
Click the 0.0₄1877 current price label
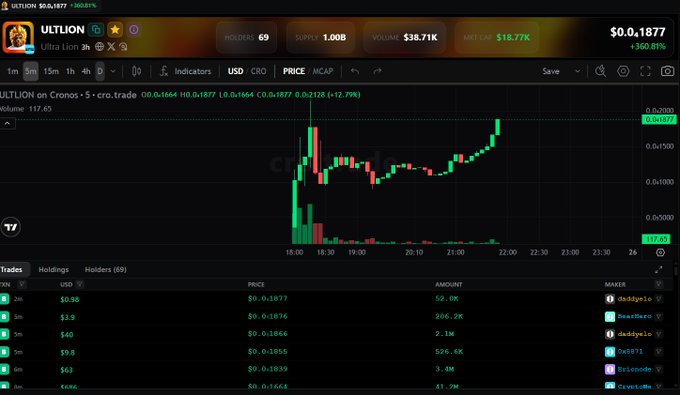(659, 120)
